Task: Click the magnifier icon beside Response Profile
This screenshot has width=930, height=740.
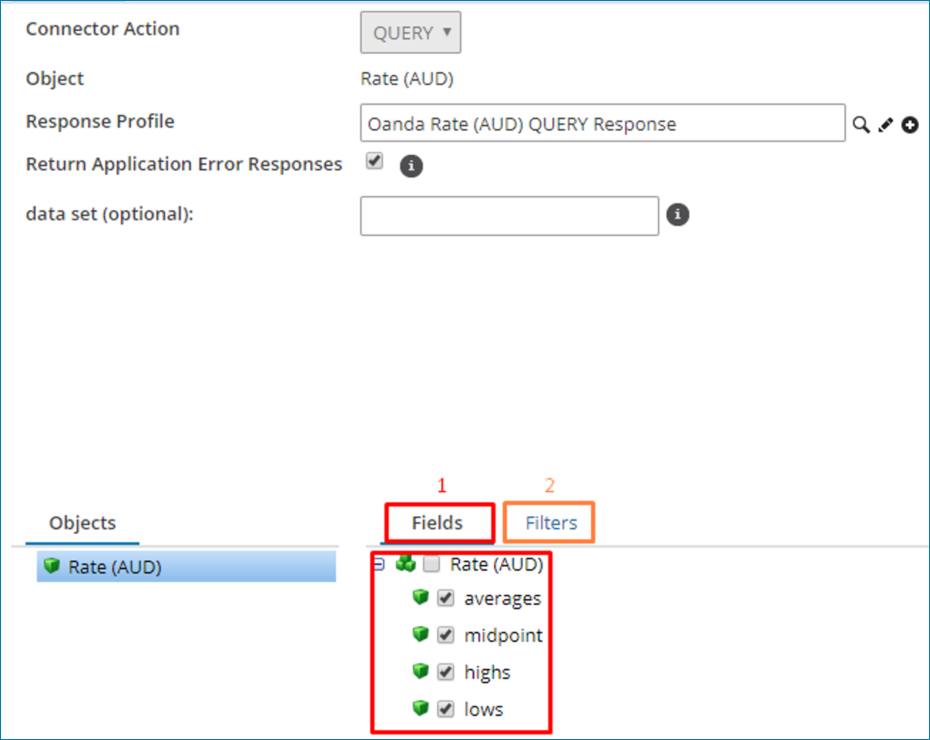Action: 860,125
